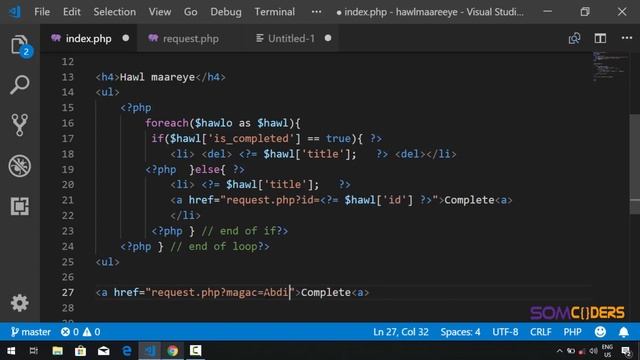
Task: Click the Complete link text on line 21
Action: [x=469, y=200]
